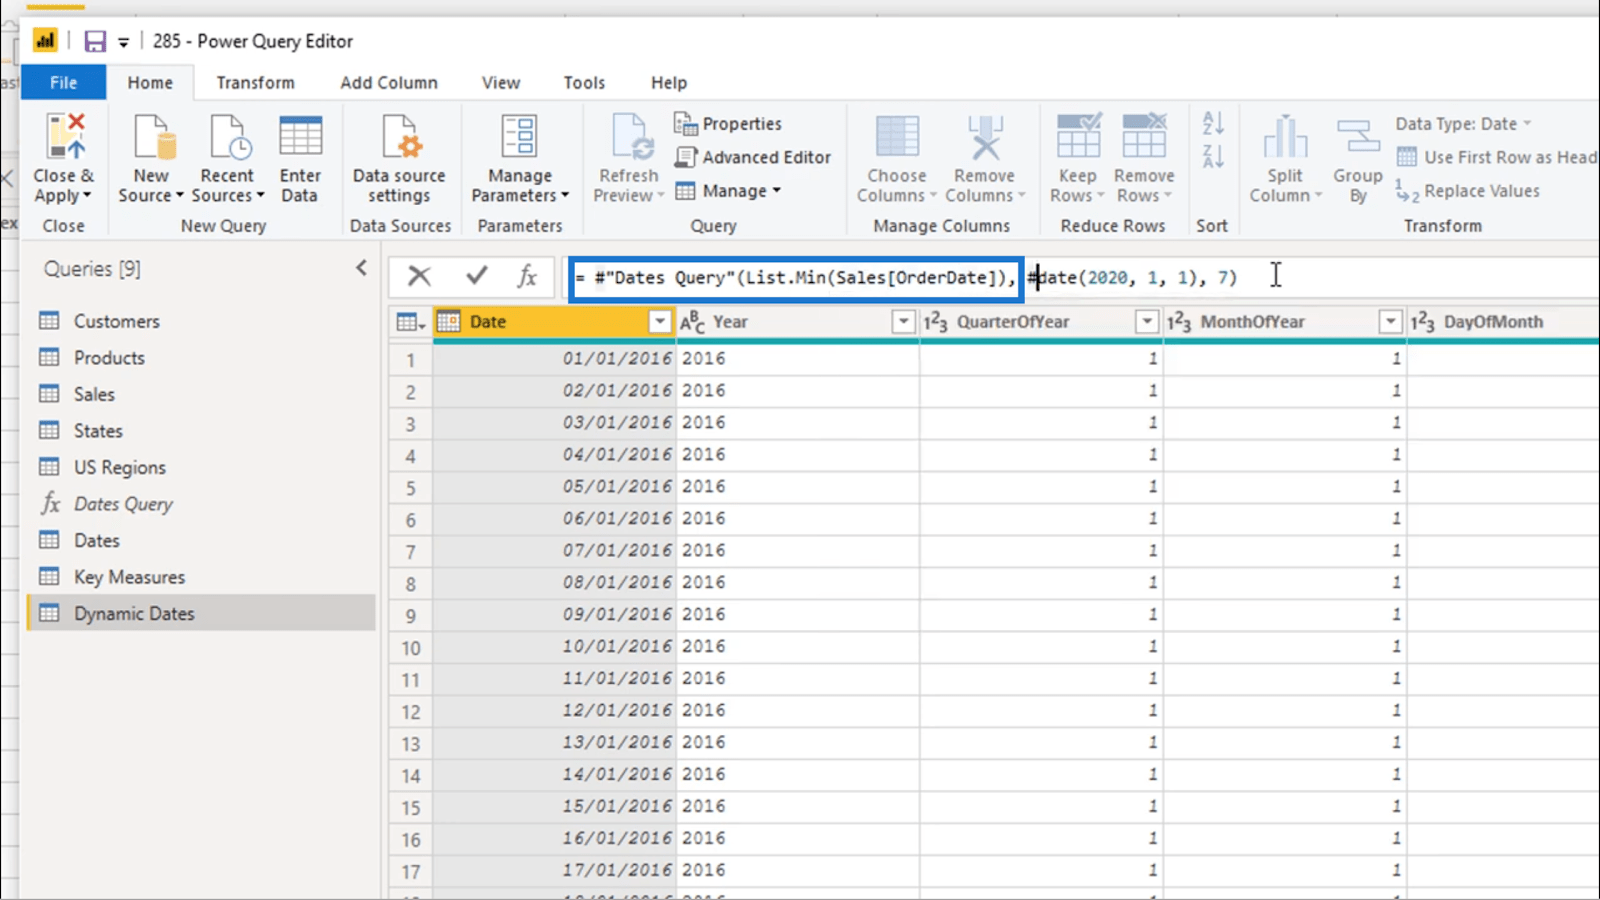Open the Close & Apply dropdown arrow
This screenshot has height=900, width=1600.
[87, 196]
